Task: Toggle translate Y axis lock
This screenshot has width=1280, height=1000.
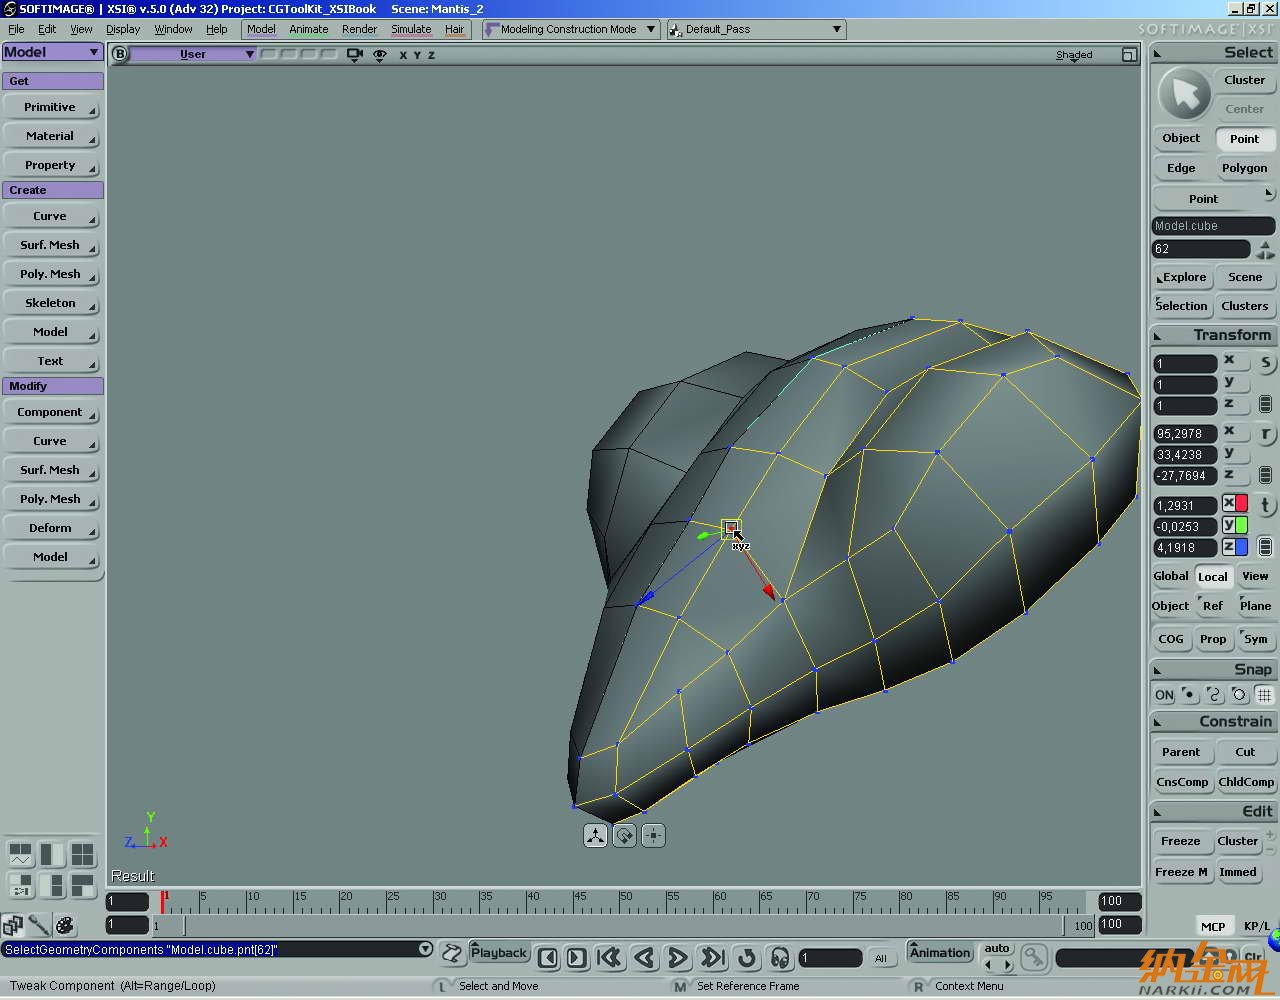Action: pyautogui.click(x=1235, y=525)
